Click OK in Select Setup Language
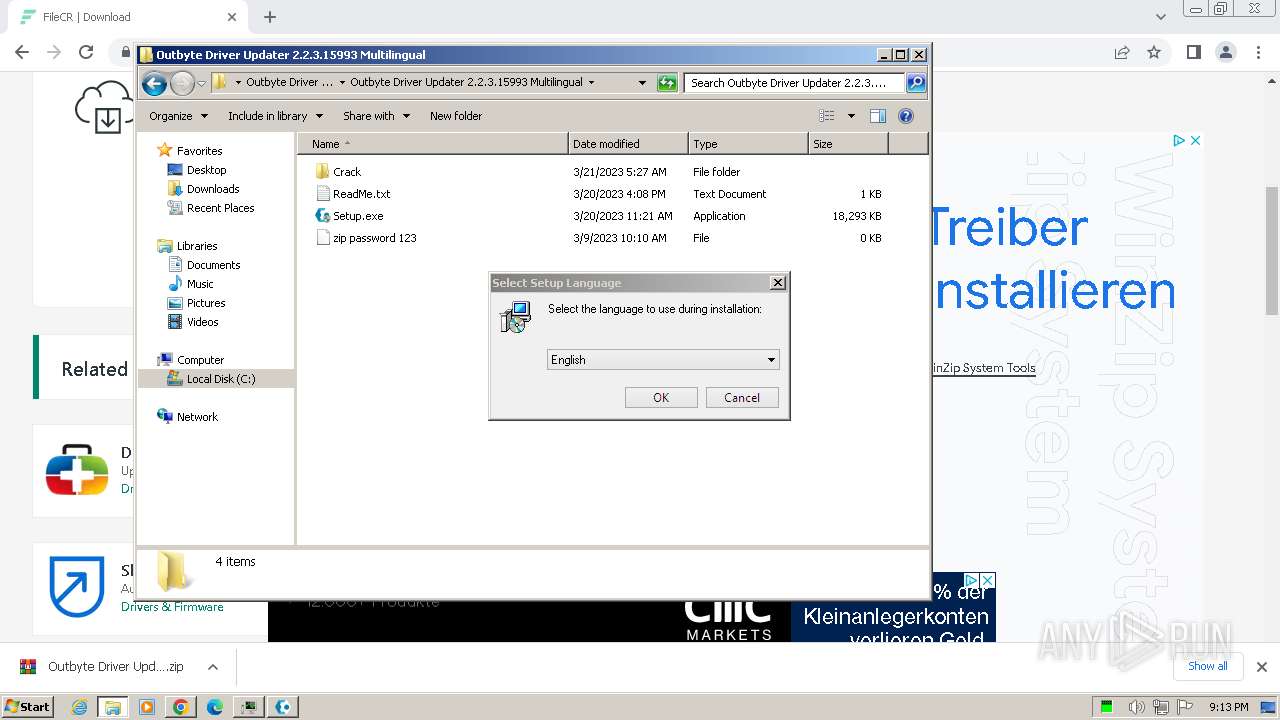 pyautogui.click(x=661, y=398)
